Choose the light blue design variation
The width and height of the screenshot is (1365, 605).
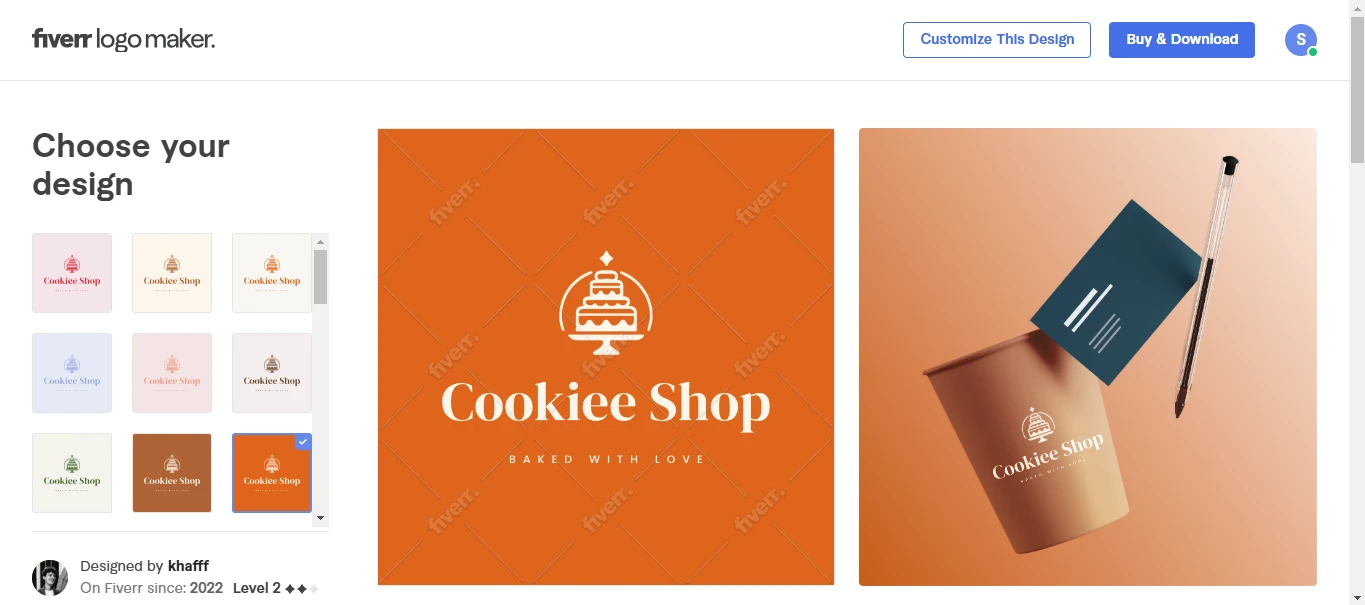tap(72, 373)
